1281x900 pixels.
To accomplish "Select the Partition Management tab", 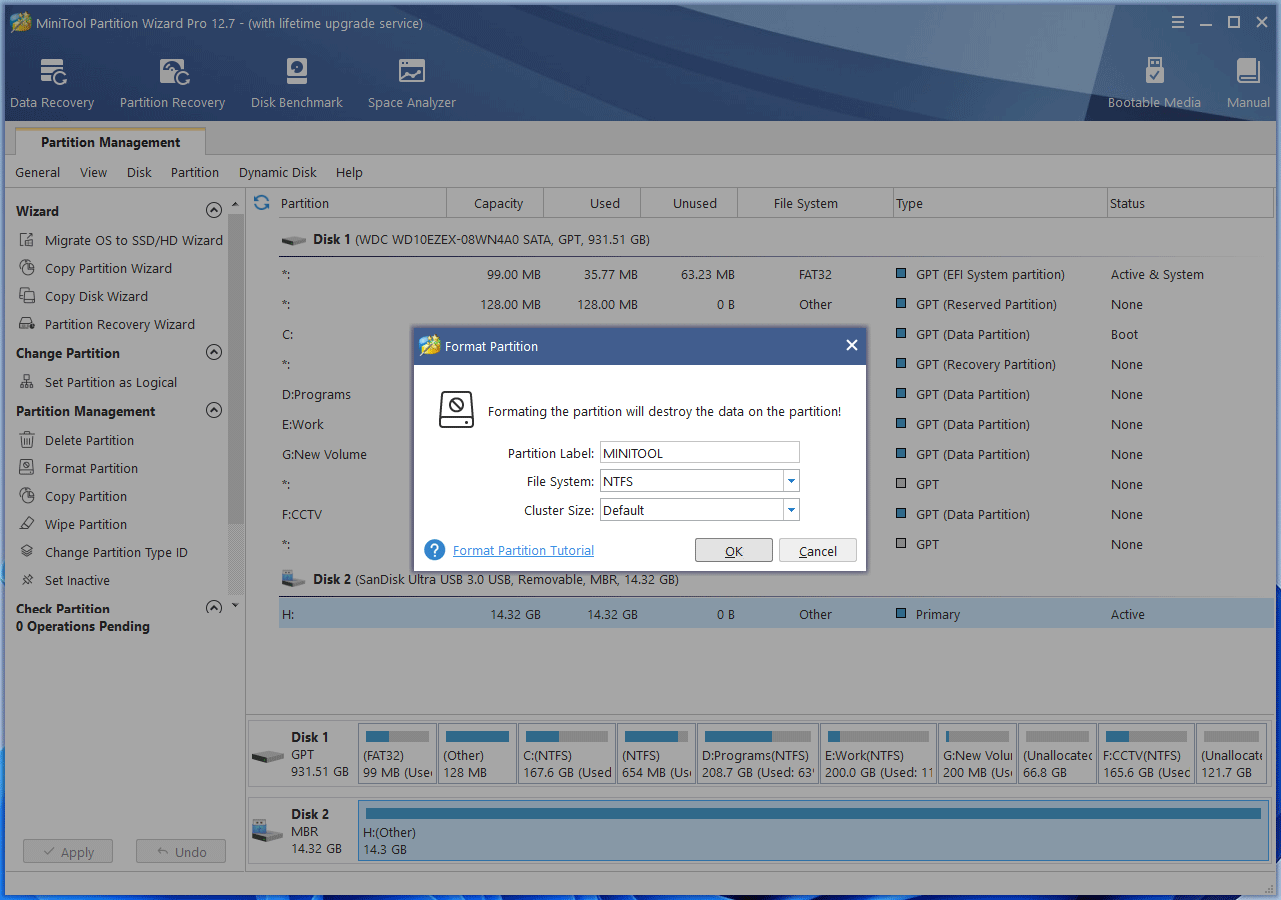I will (x=110, y=142).
